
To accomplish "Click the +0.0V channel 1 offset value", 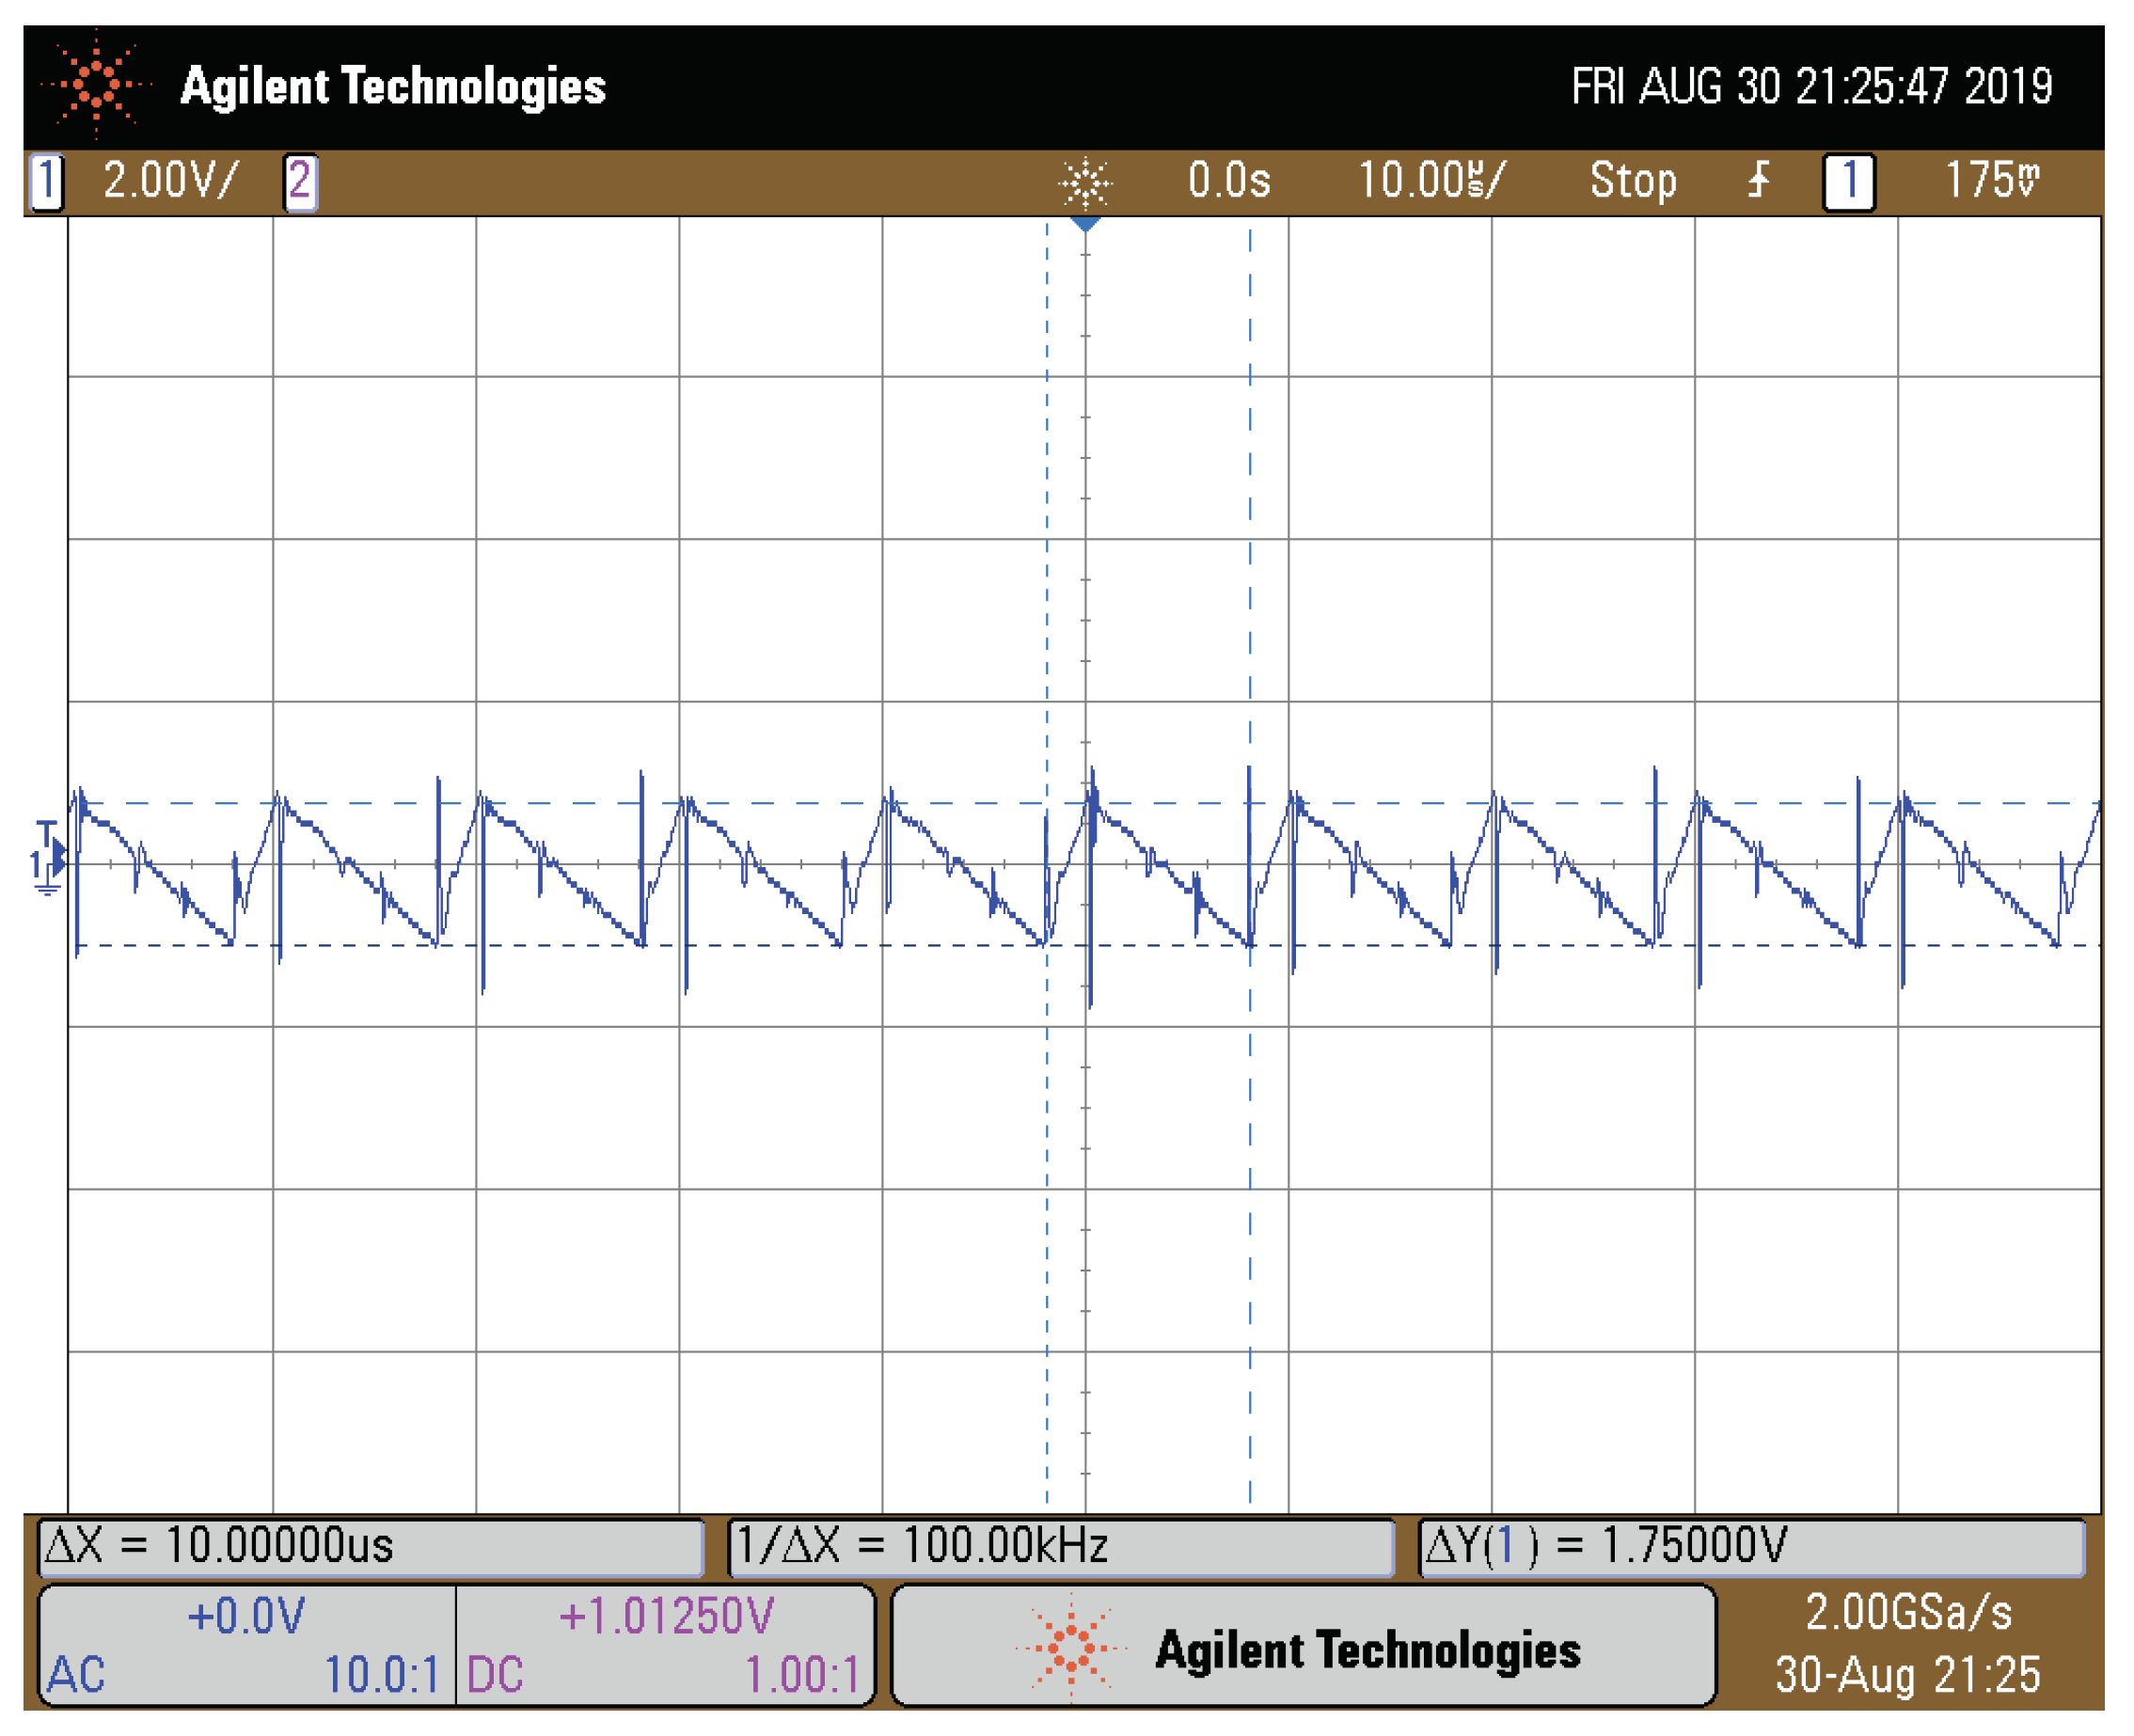I will (x=246, y=1617).
